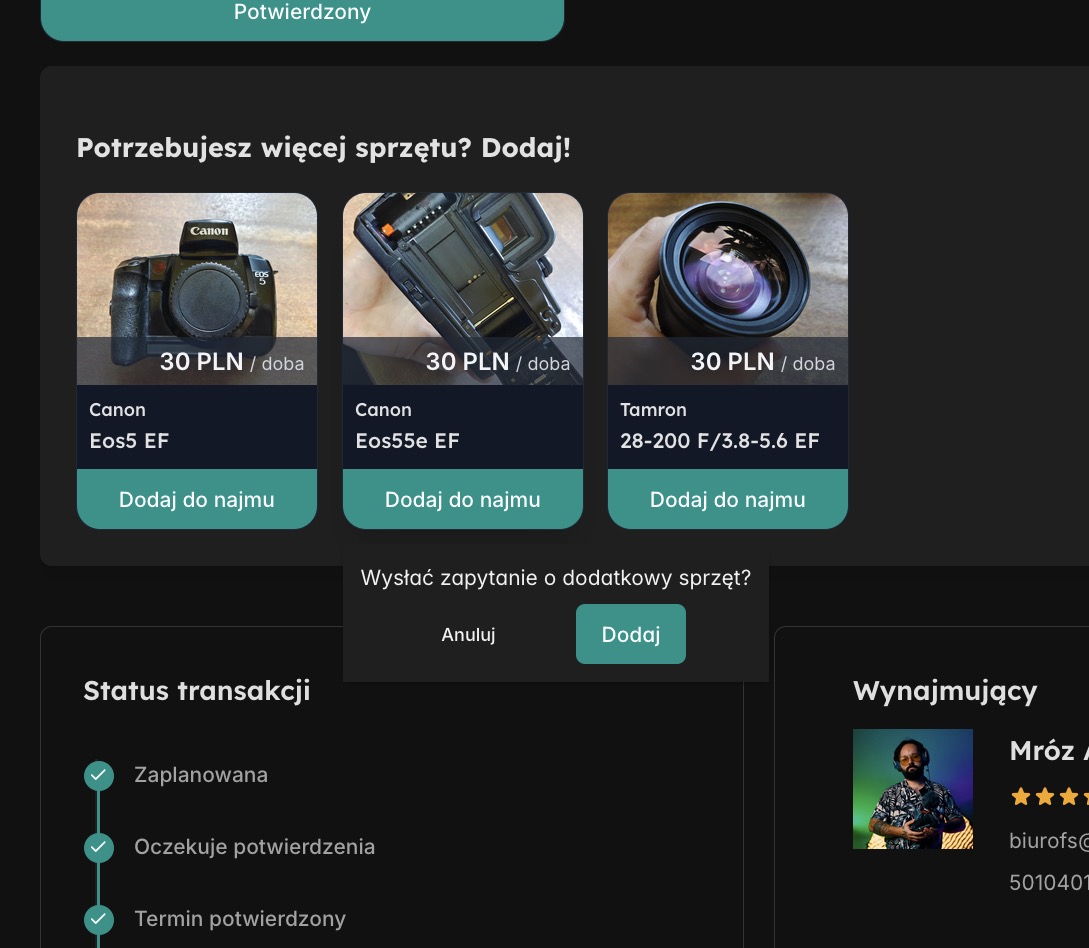
Task: Click the Termin potwierdzony checkmark icon
Action: click(x=98, y=919)
